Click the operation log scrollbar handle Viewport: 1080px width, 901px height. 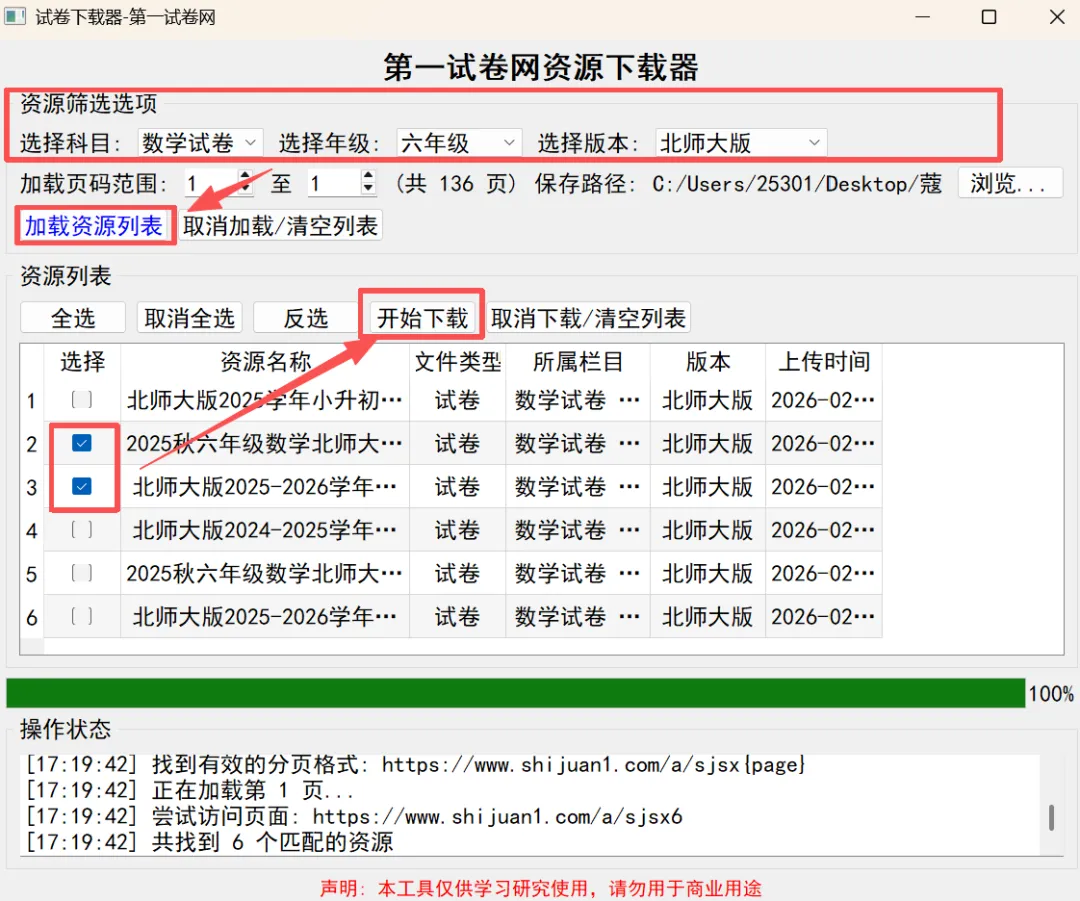click(1051, 818)
